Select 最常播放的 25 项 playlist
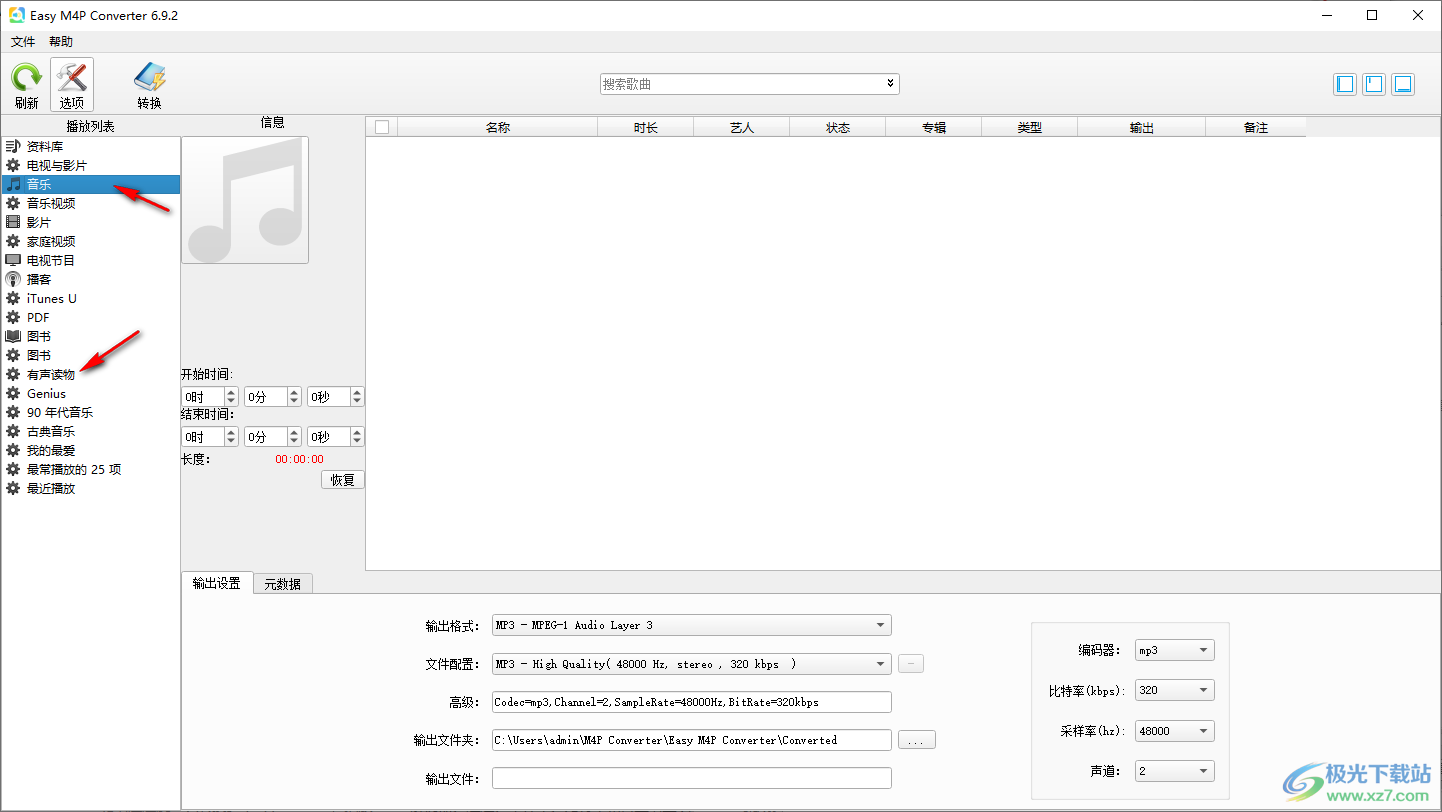Screen dimensions: 1442x812 click(x=91, y=469)
